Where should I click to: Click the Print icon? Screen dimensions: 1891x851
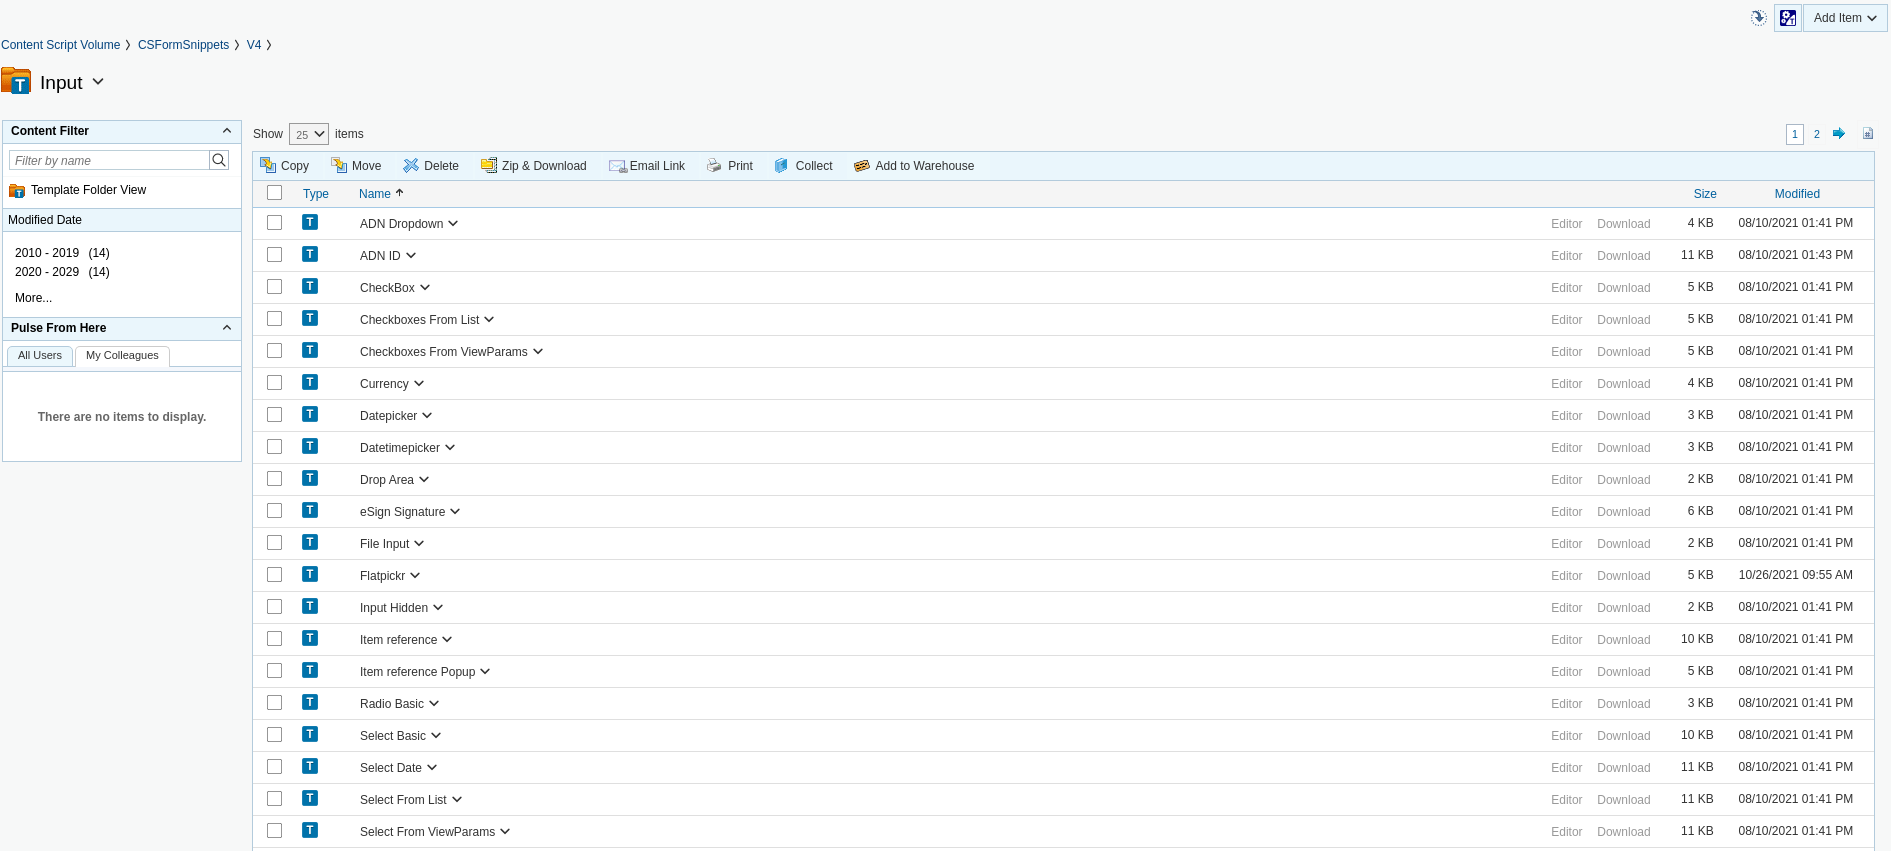(x=714, y=166)
